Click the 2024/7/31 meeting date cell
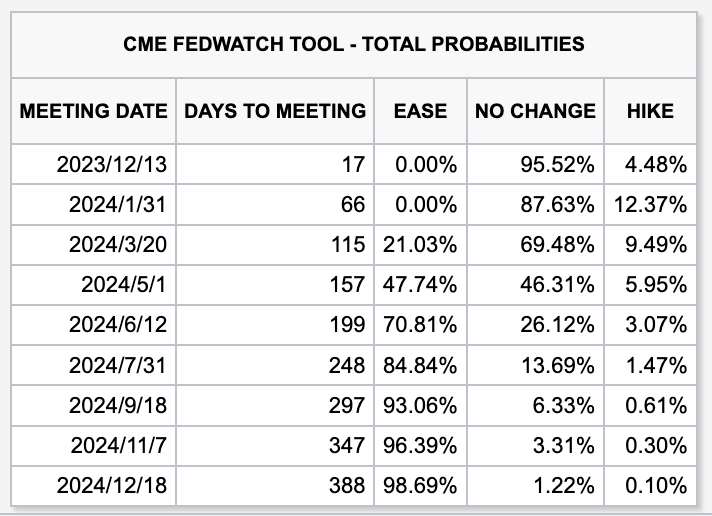 pyautogui.click(x=118, y=366)
